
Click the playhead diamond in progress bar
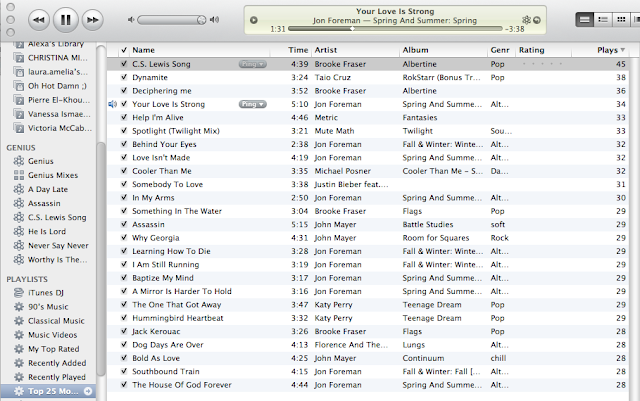point(352,29)
